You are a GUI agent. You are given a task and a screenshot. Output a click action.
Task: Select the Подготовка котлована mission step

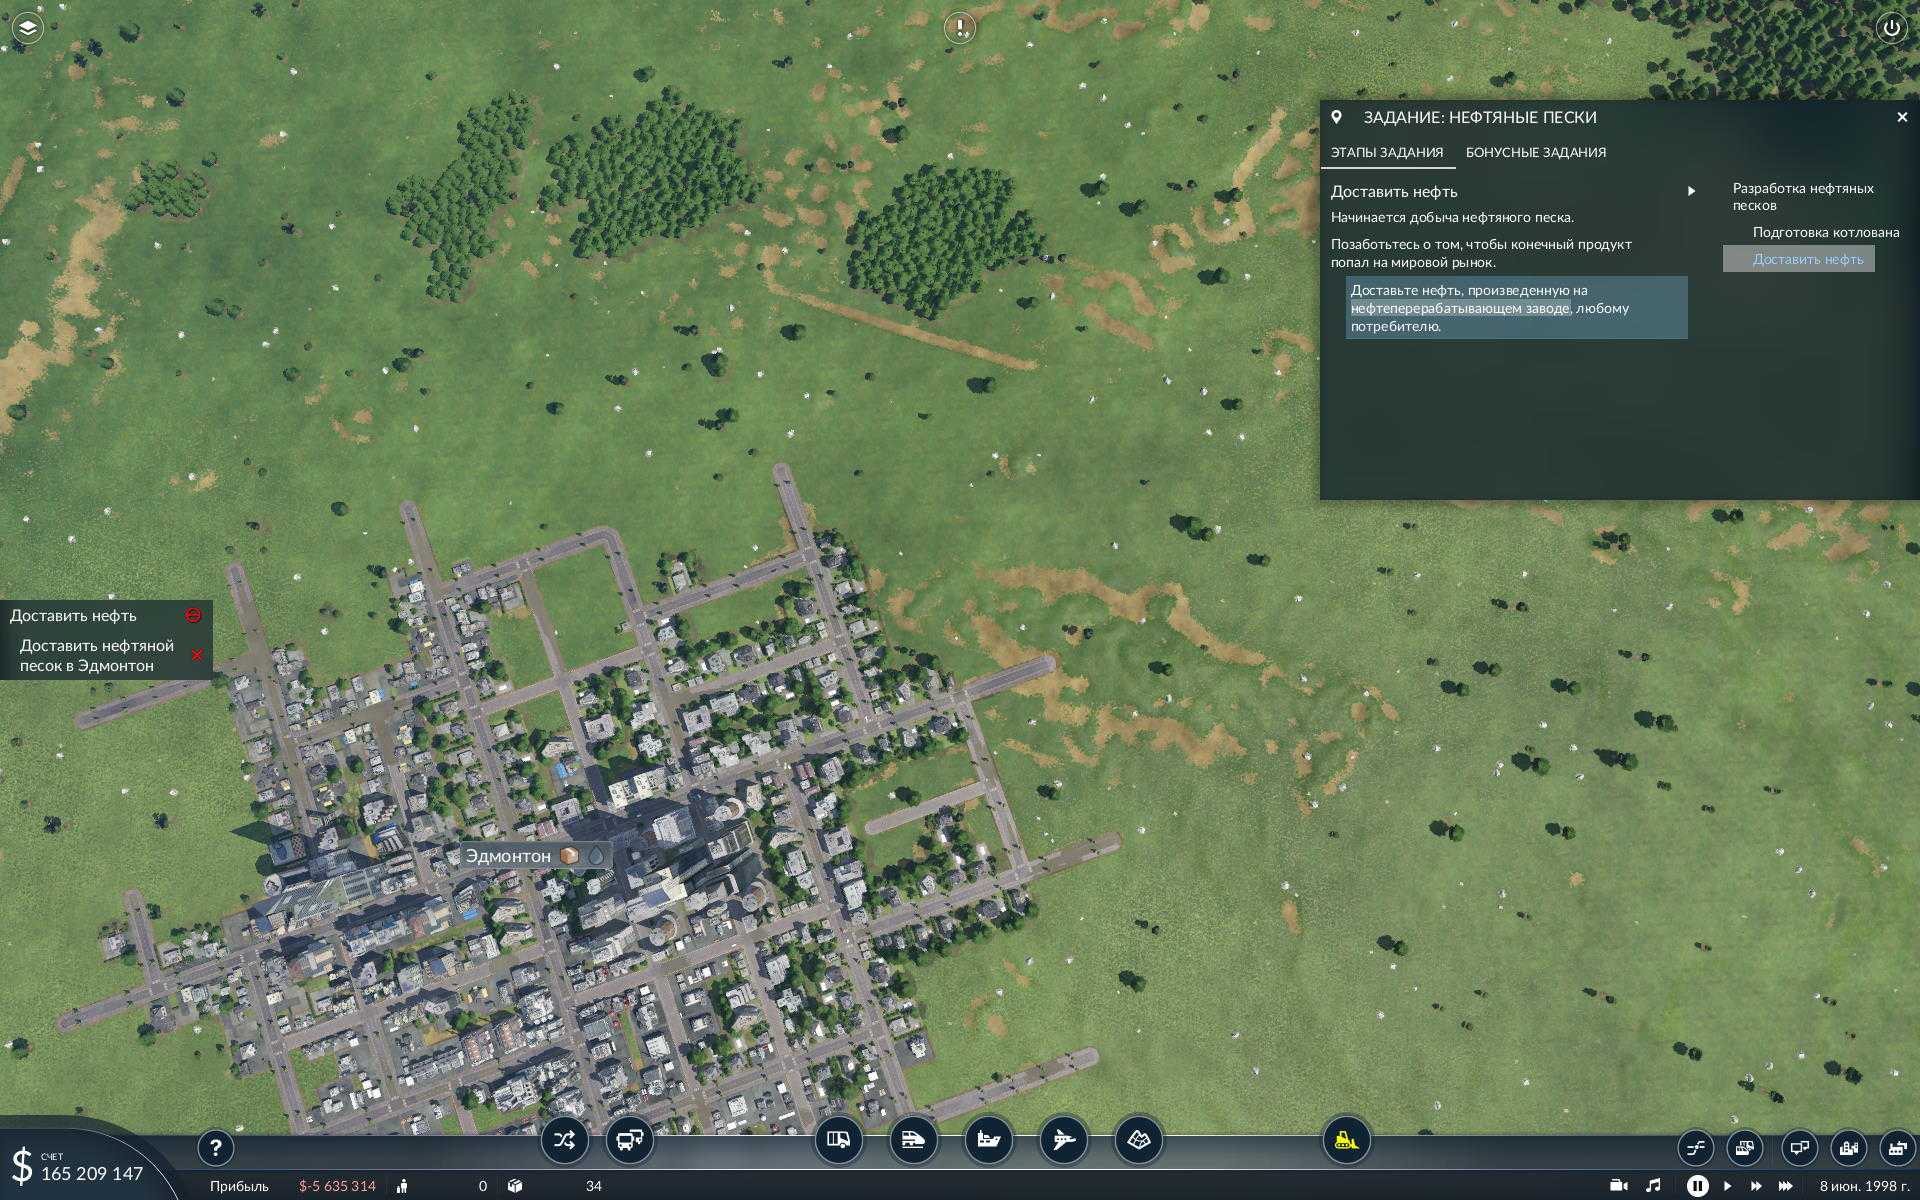coord(1825,232)
